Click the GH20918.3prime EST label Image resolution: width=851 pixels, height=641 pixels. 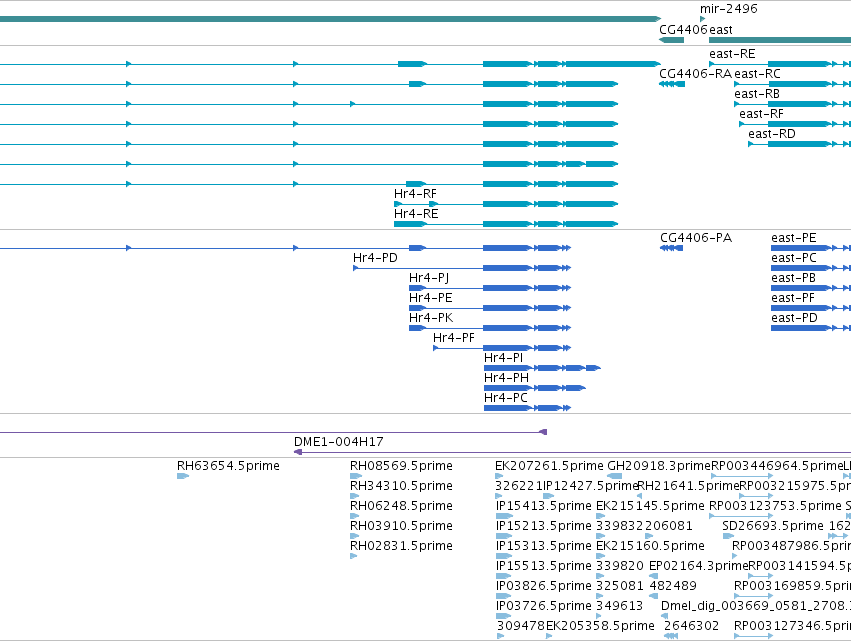click(659, 466)
